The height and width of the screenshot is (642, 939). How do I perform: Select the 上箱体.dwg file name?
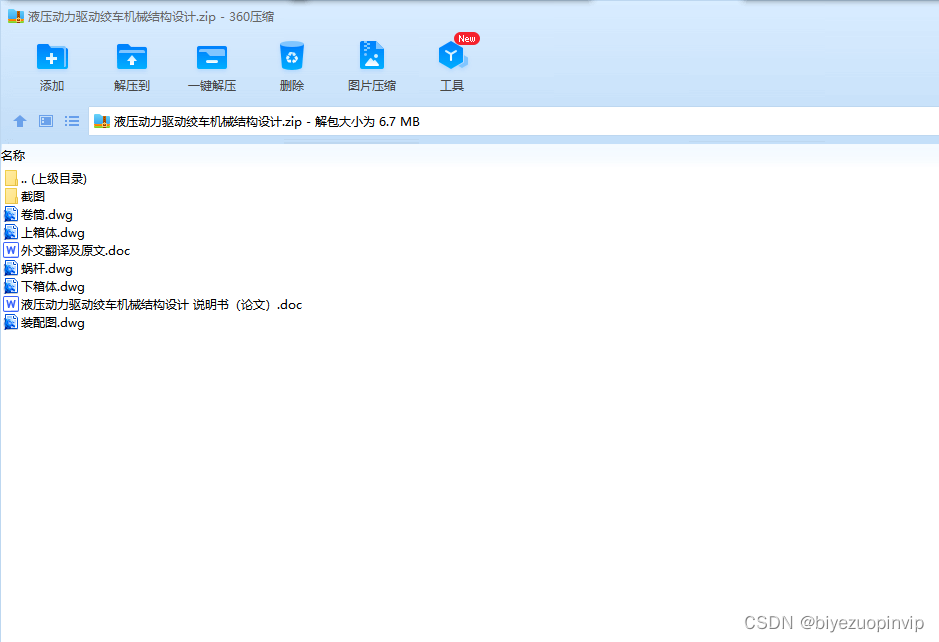(x=53, y=232)
